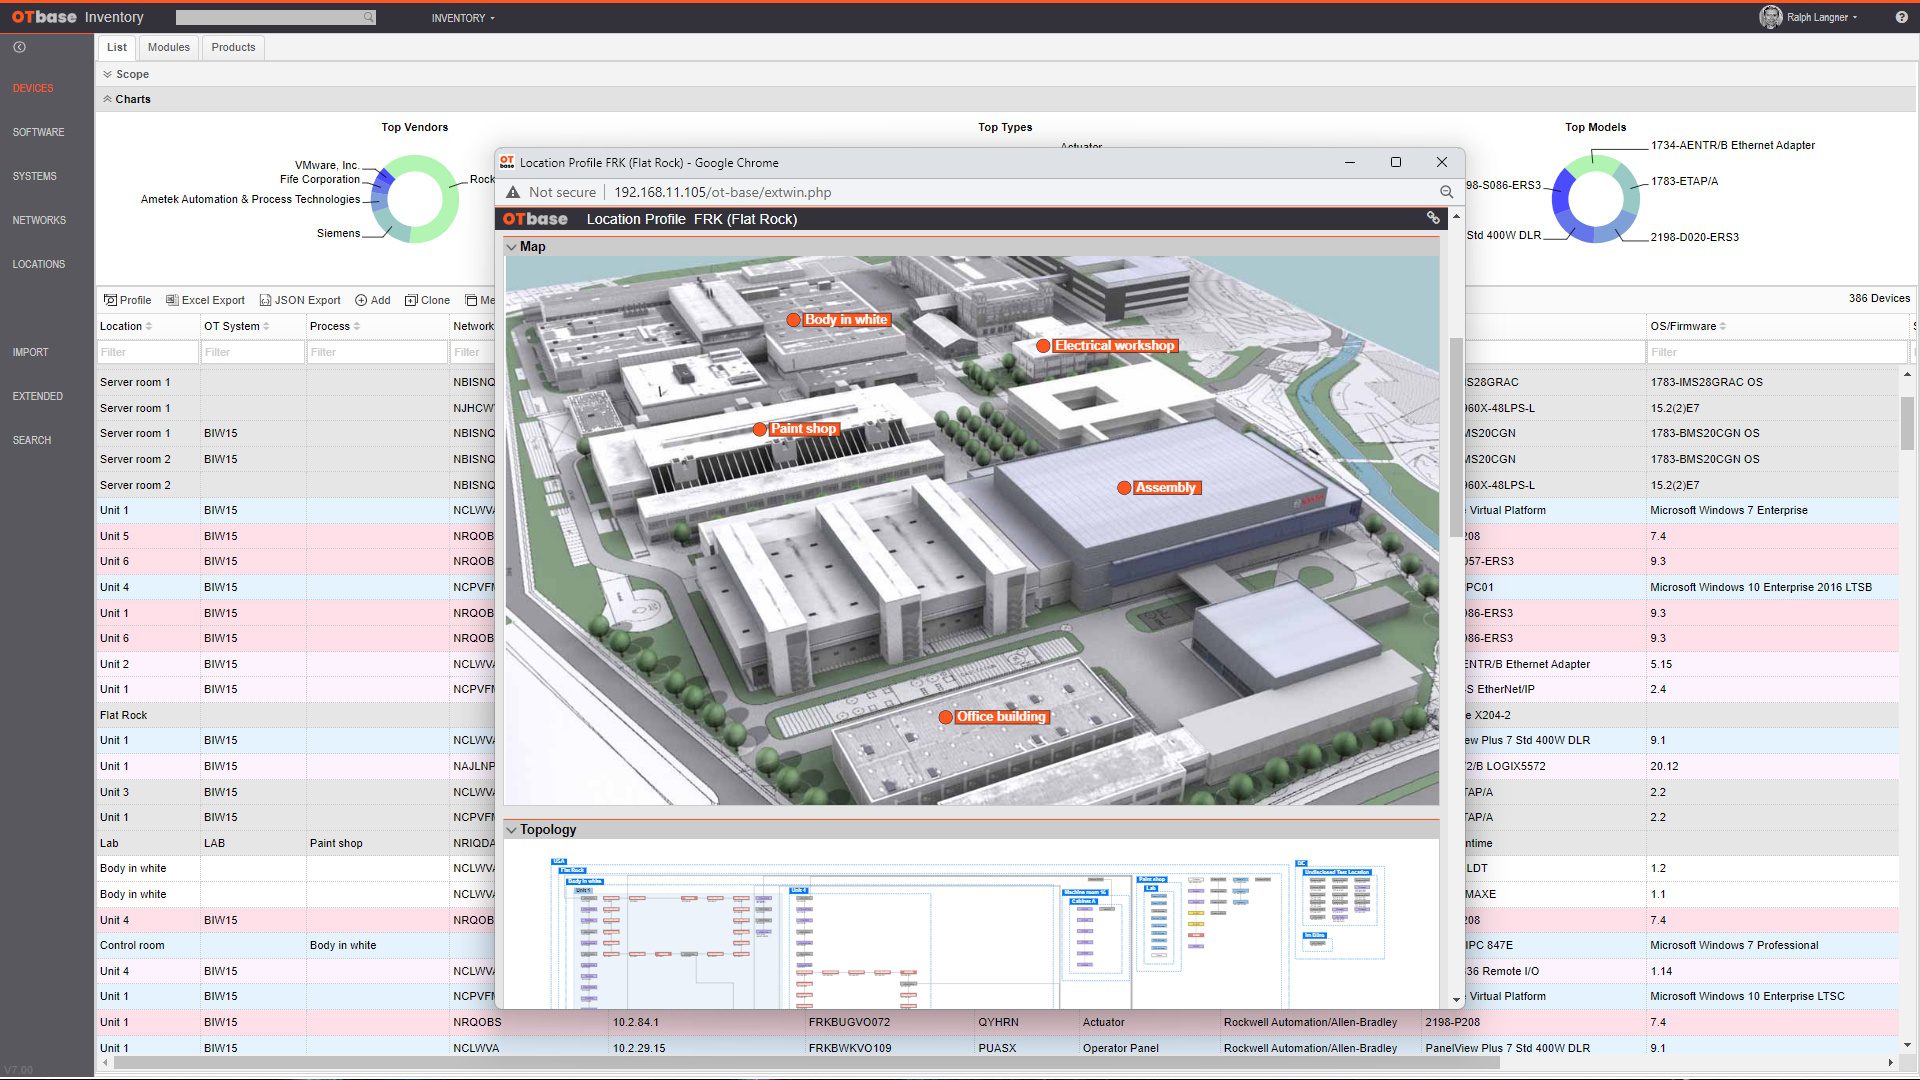Select the Electrical workshop map marker

click(1043, 346)
